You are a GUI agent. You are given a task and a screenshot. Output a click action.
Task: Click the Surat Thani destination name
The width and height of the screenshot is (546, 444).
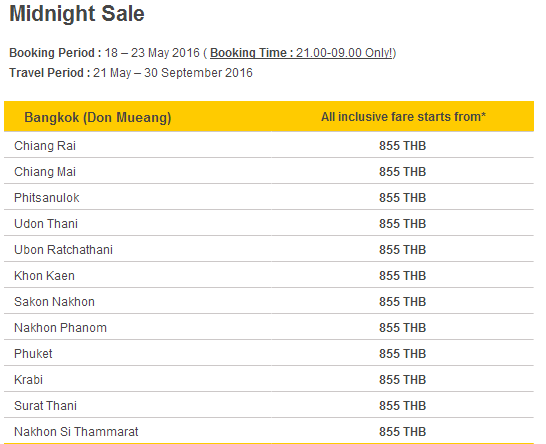[45, 406]
